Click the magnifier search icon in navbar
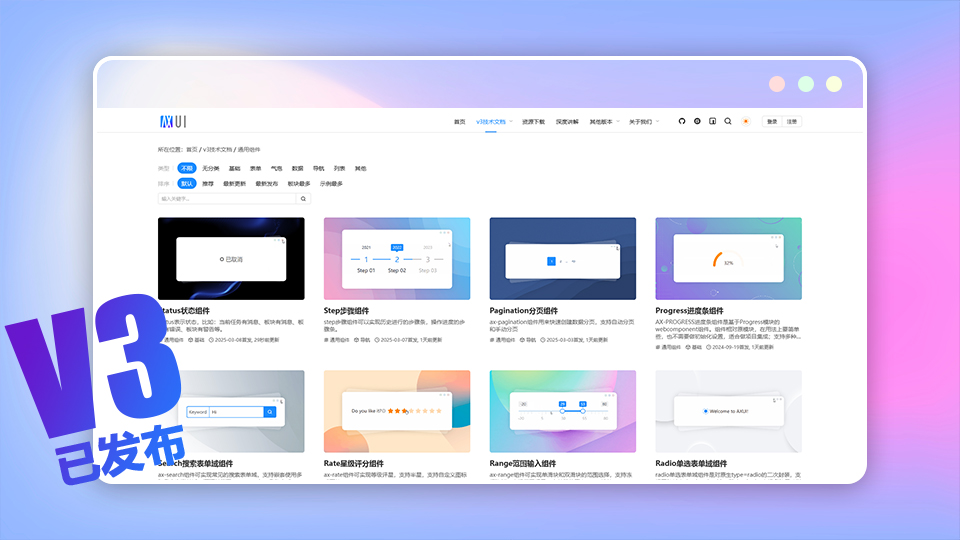This screenshot has width=960, height=540. 728,121
